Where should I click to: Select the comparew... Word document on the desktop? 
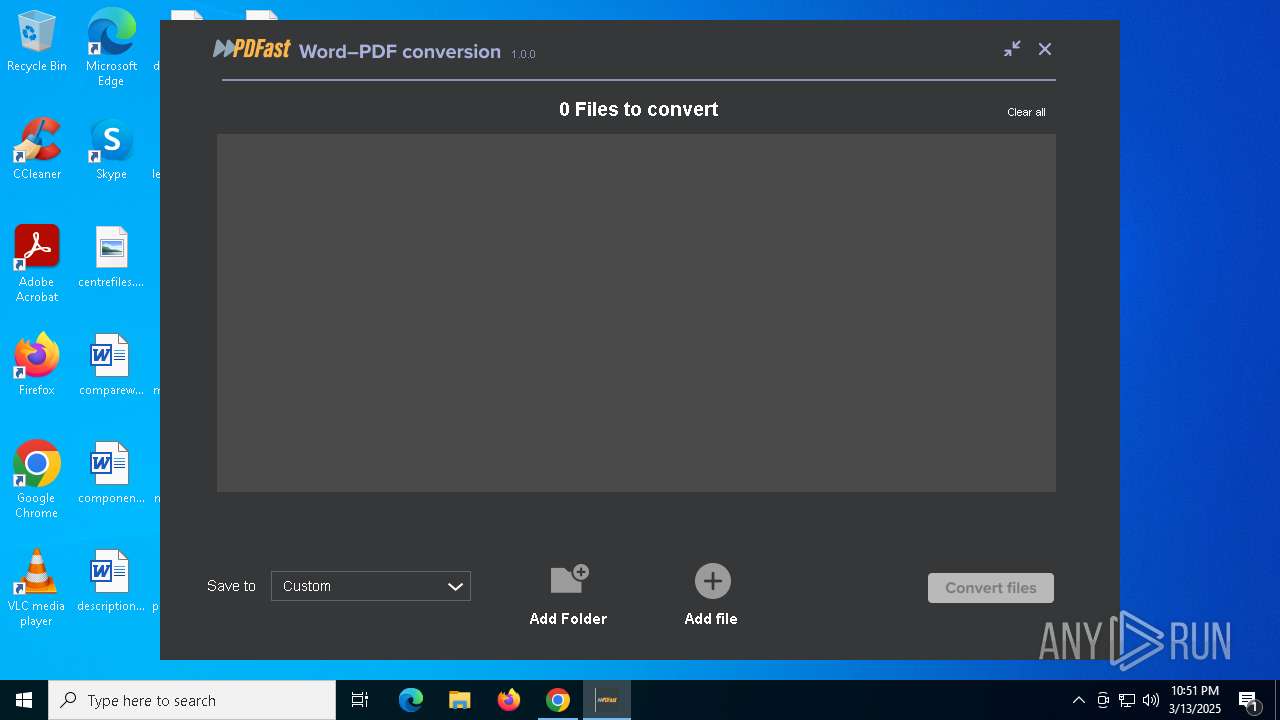[111, 365]
